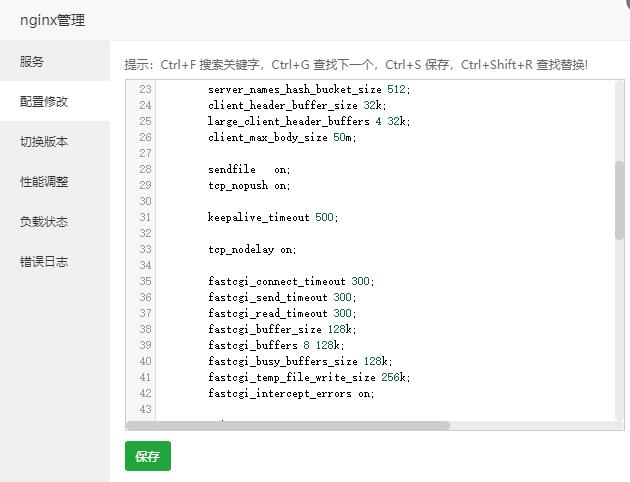The width and height of the screenshot is (630, 482).
Task: Click line number 30 in the gutter
Action: click(x=145, y=201)
